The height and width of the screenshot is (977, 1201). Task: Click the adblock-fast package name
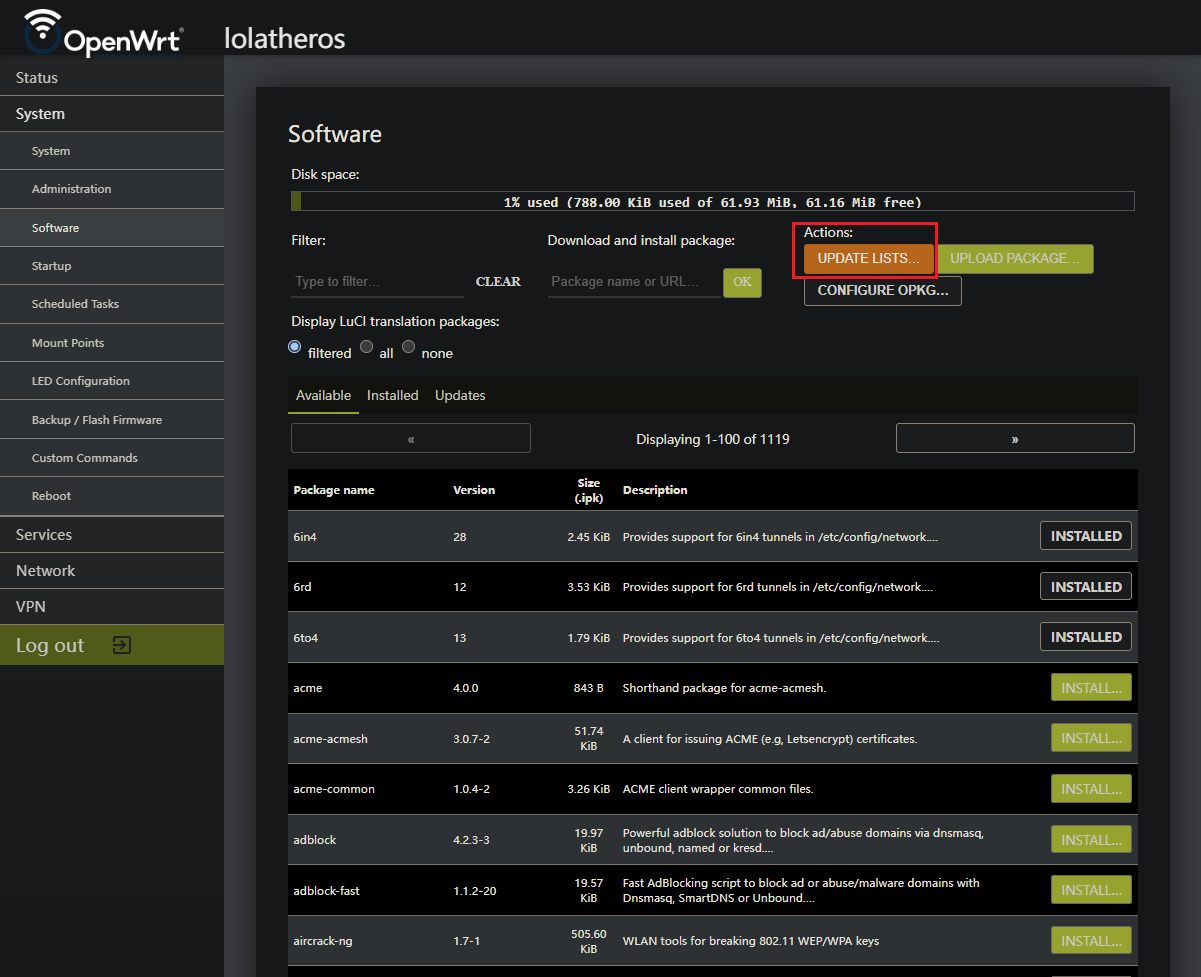pyautogui.click(x=326, y=891)
